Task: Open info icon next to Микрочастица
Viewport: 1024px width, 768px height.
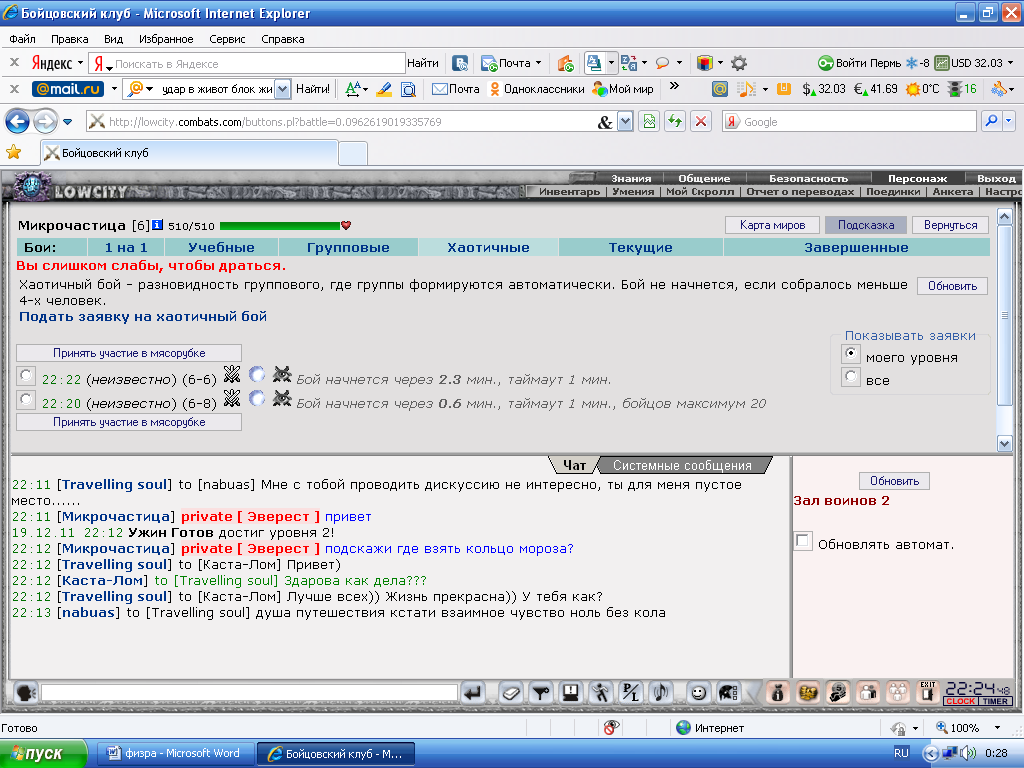Action: [157, 225]
